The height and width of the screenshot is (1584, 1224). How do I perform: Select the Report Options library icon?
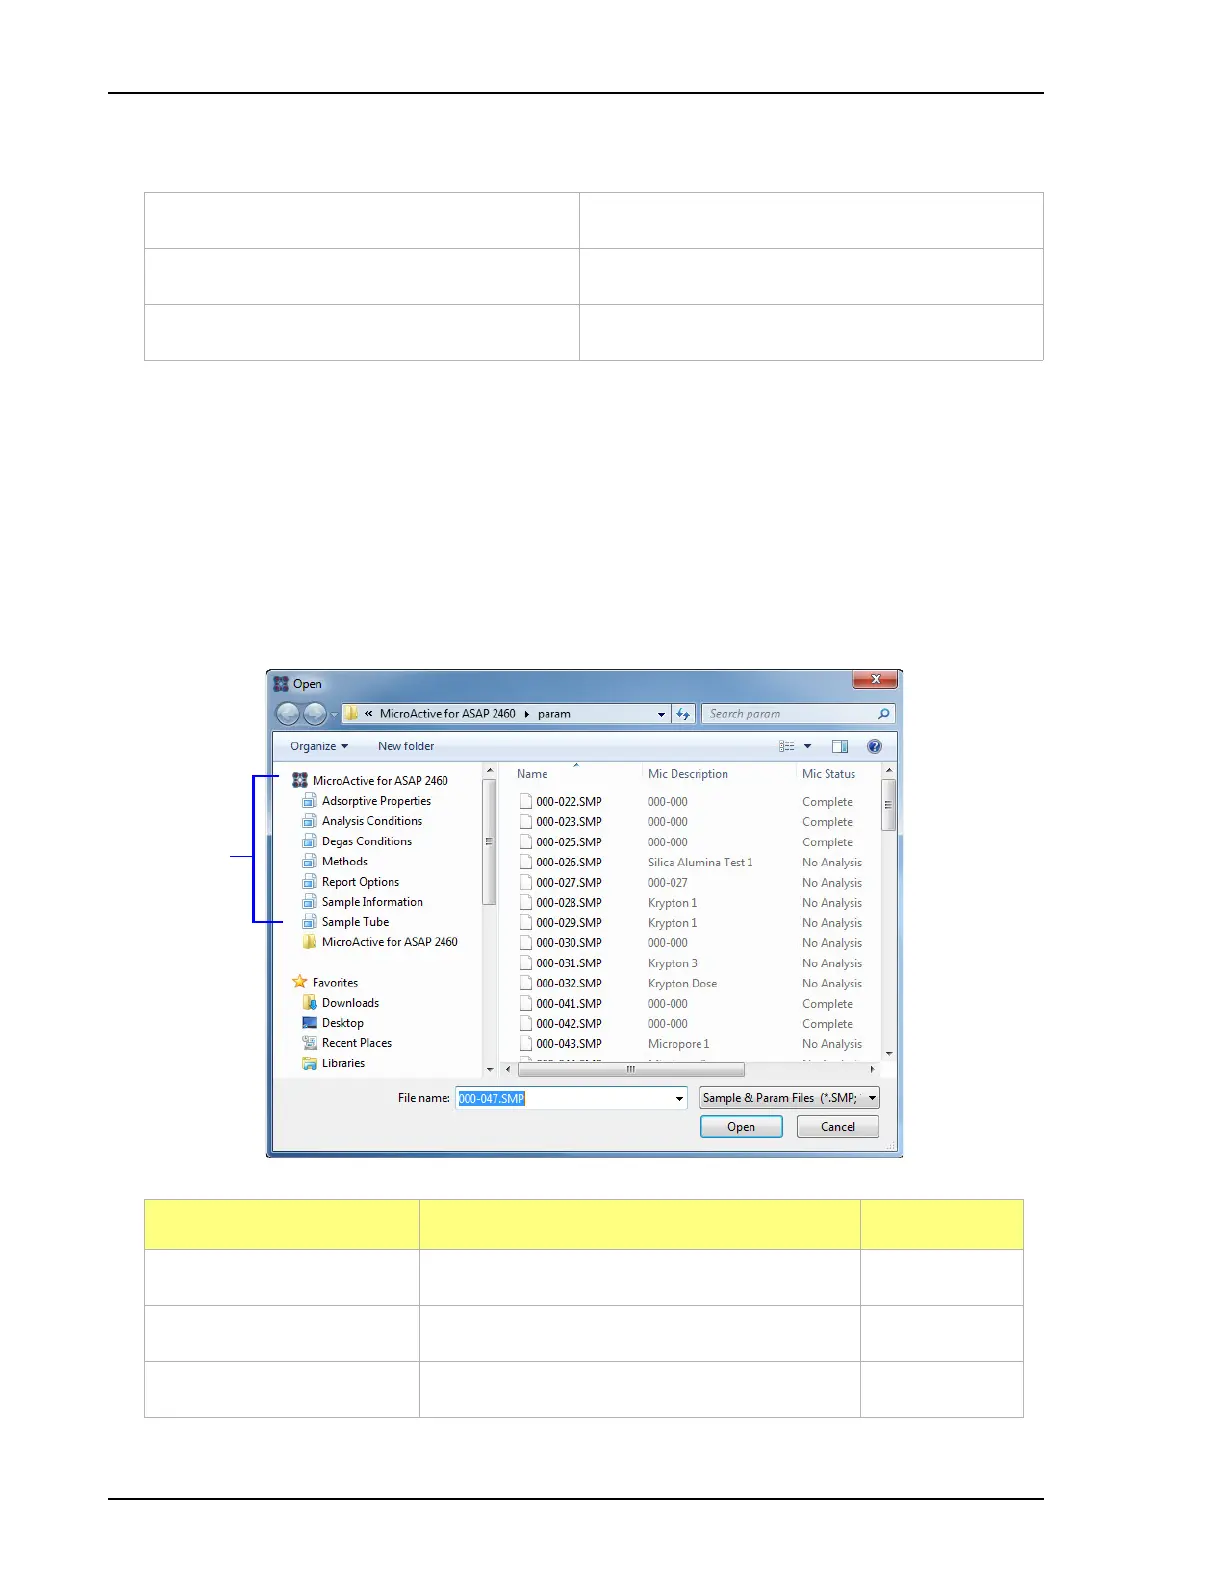coord(310,882)
